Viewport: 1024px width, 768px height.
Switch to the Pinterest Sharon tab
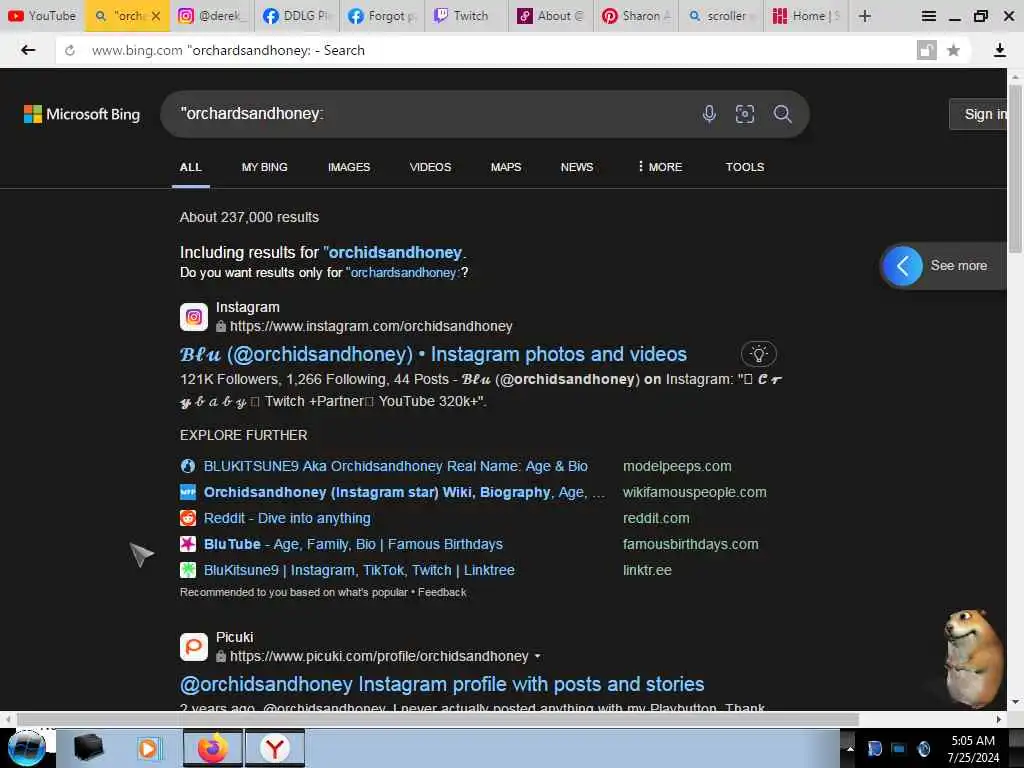point(636,16)
